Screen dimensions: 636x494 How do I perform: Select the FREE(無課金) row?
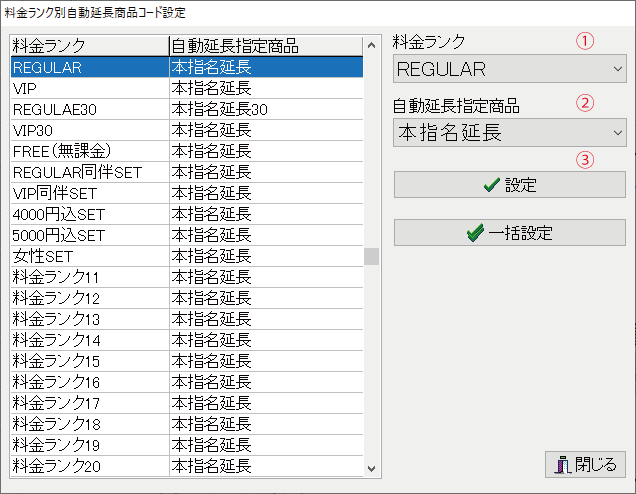tap(187, 151)
